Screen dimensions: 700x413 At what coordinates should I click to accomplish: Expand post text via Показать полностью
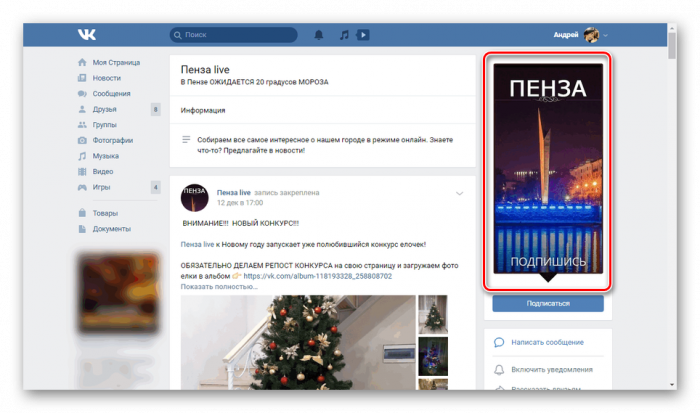(218, 287)
